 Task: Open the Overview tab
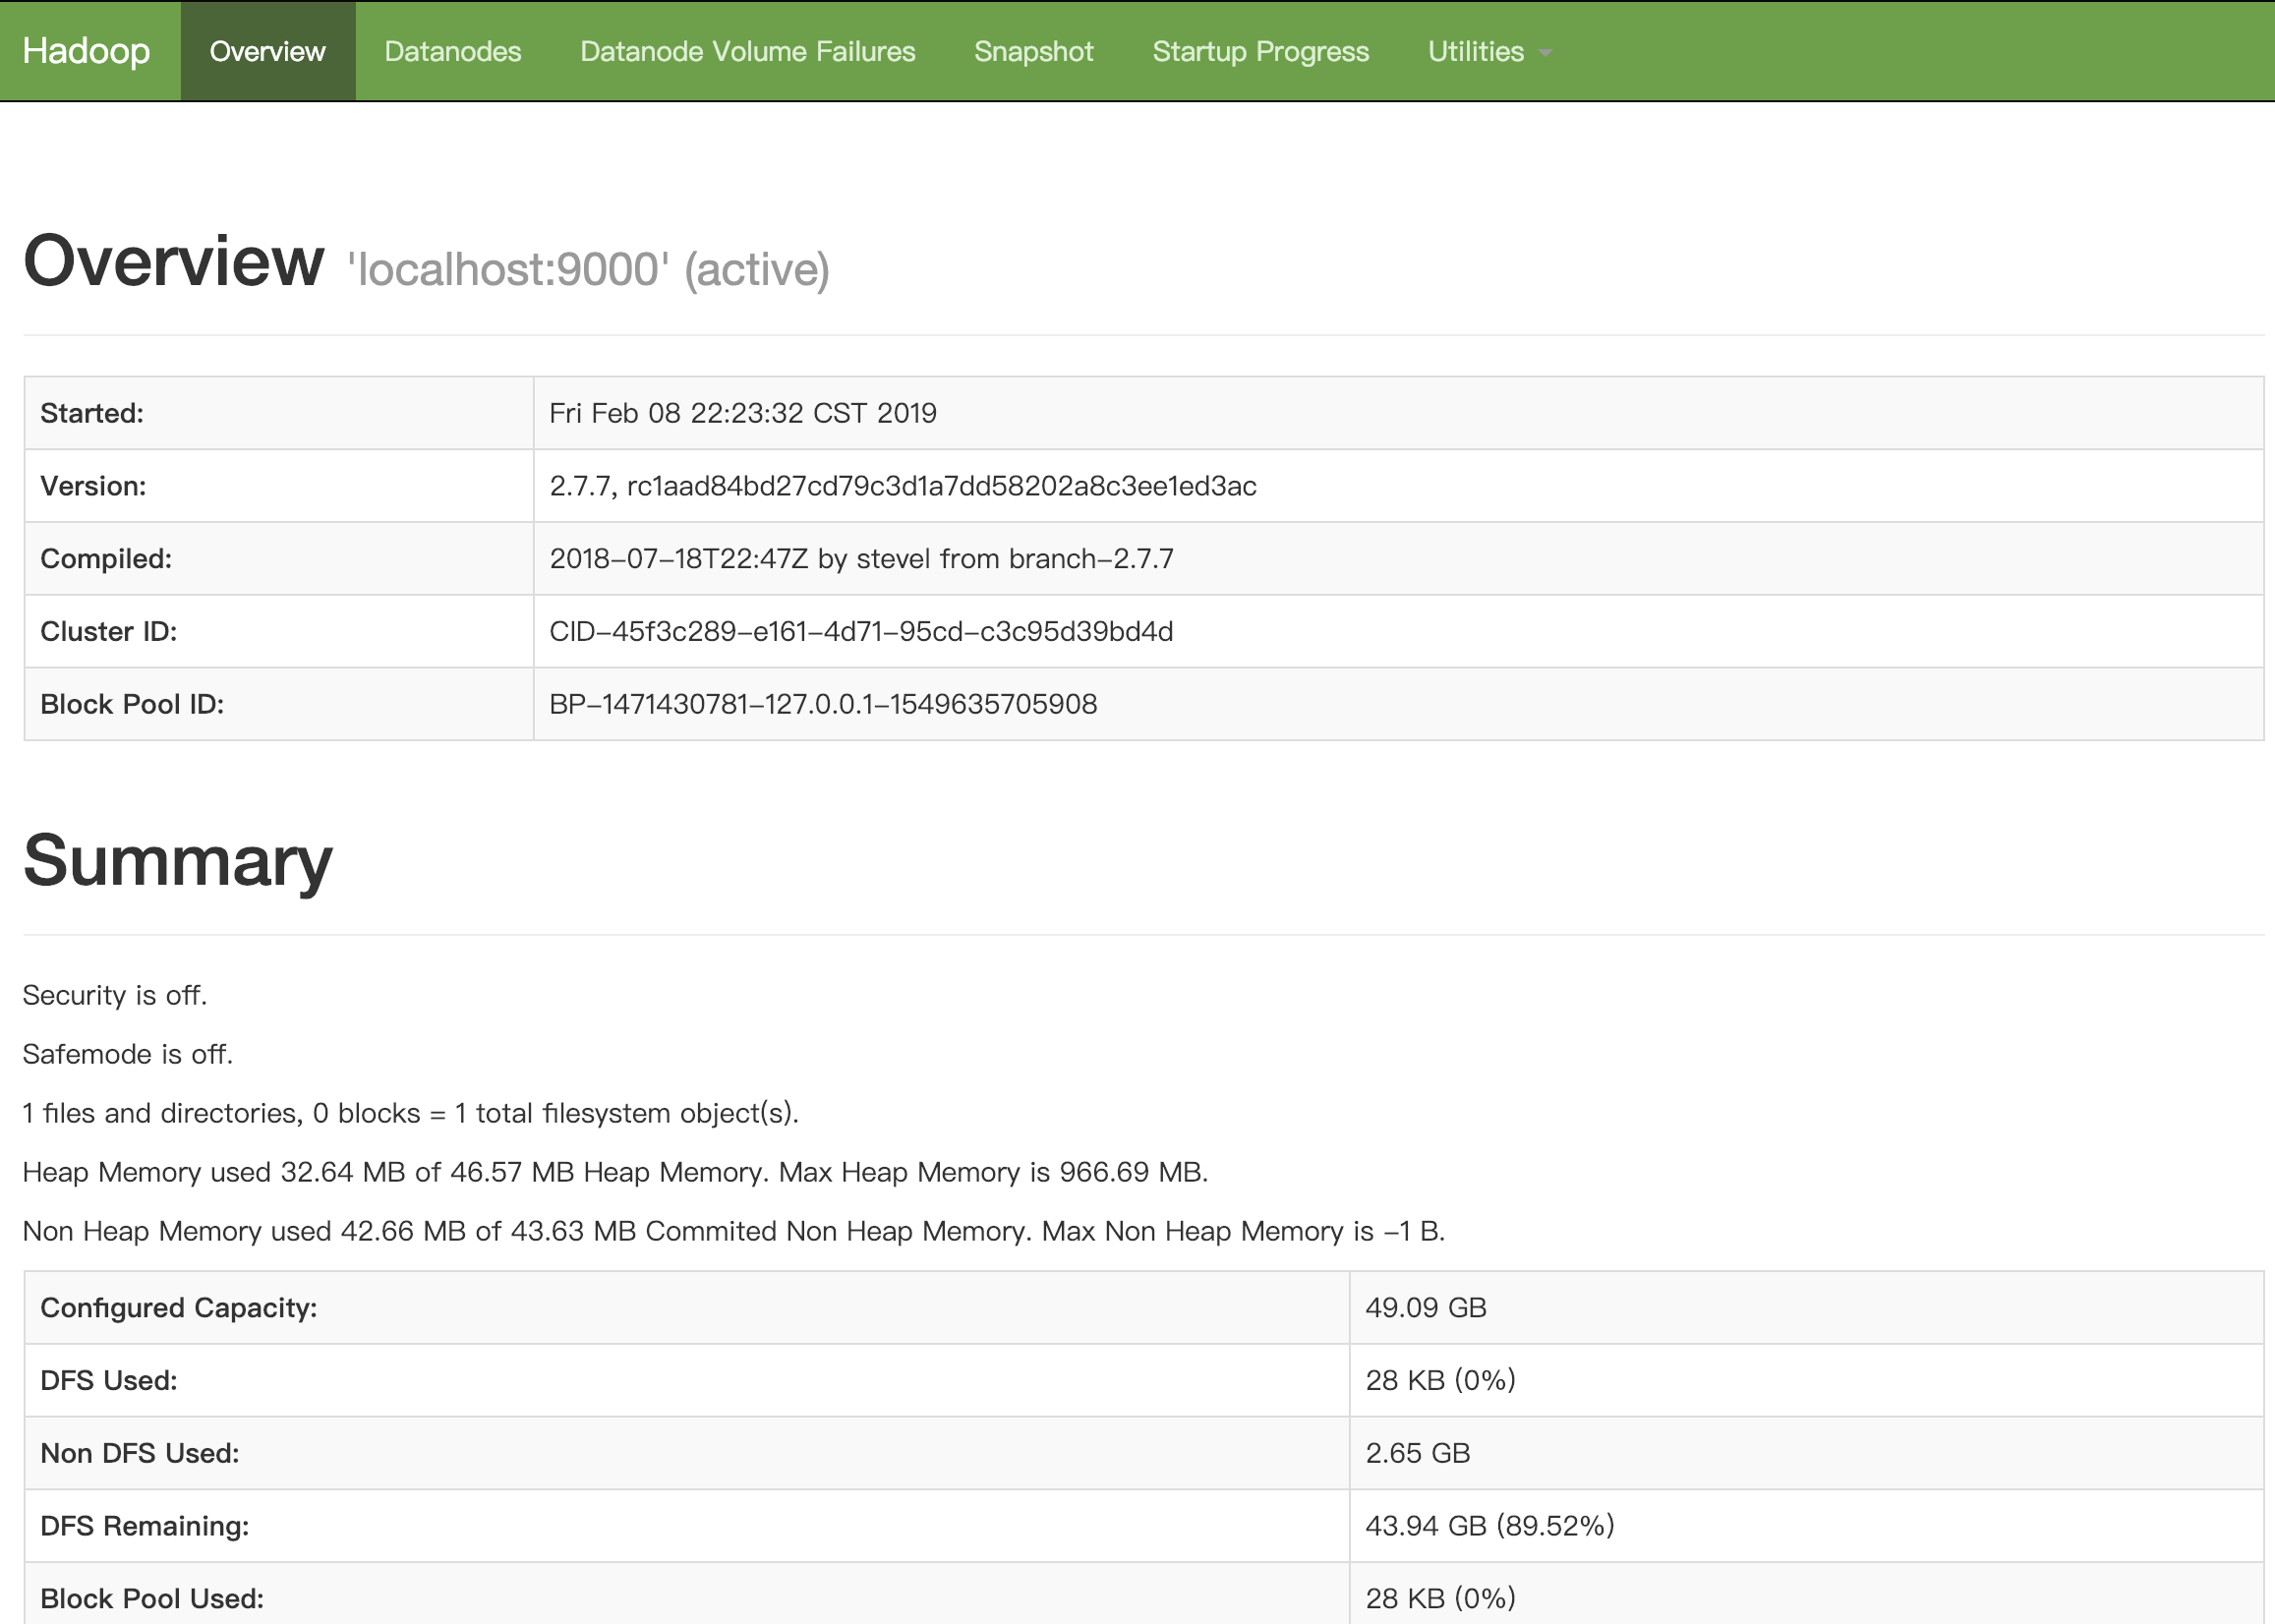(267, 51)
